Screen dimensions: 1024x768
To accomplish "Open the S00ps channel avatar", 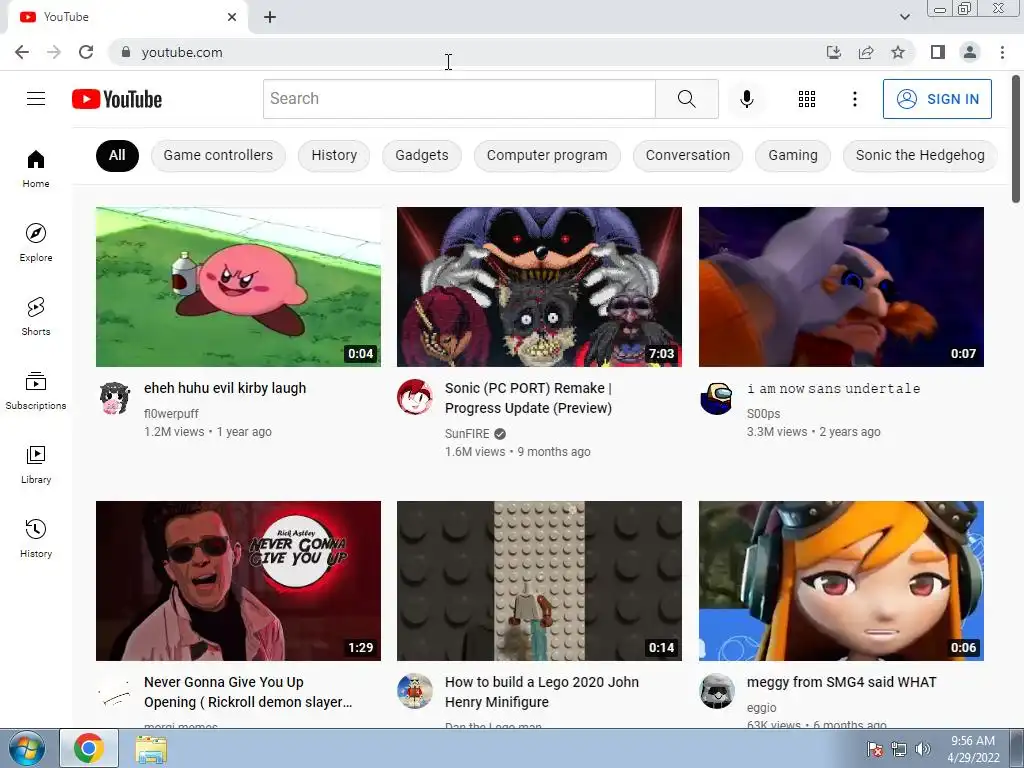I will click(x=716, y=398).
